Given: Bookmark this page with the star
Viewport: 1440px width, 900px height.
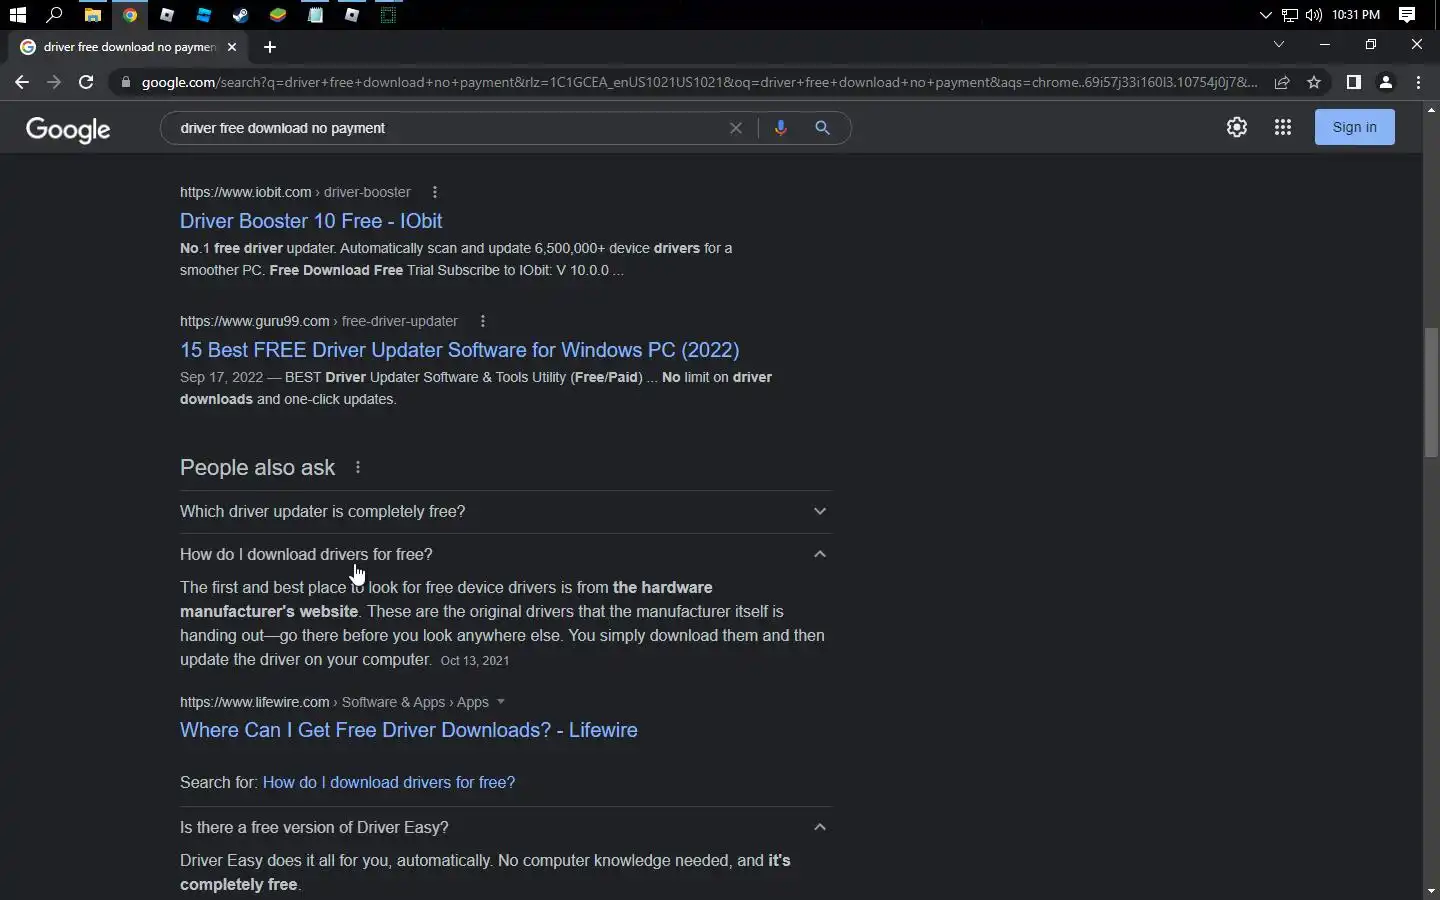Looking at the screenshot, I should pos(1314,82).
